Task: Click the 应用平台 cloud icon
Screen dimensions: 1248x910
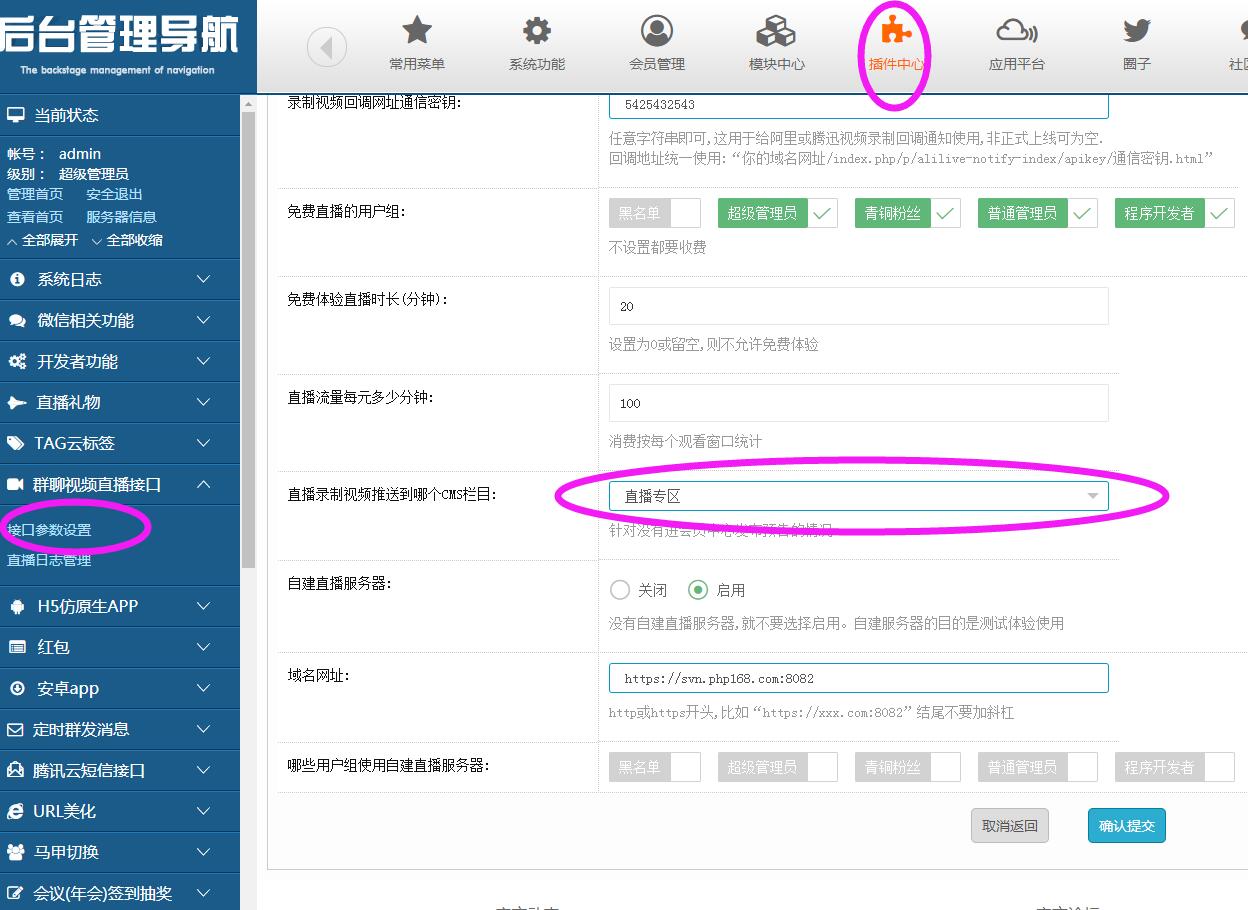Action: tap(1016, 31)
